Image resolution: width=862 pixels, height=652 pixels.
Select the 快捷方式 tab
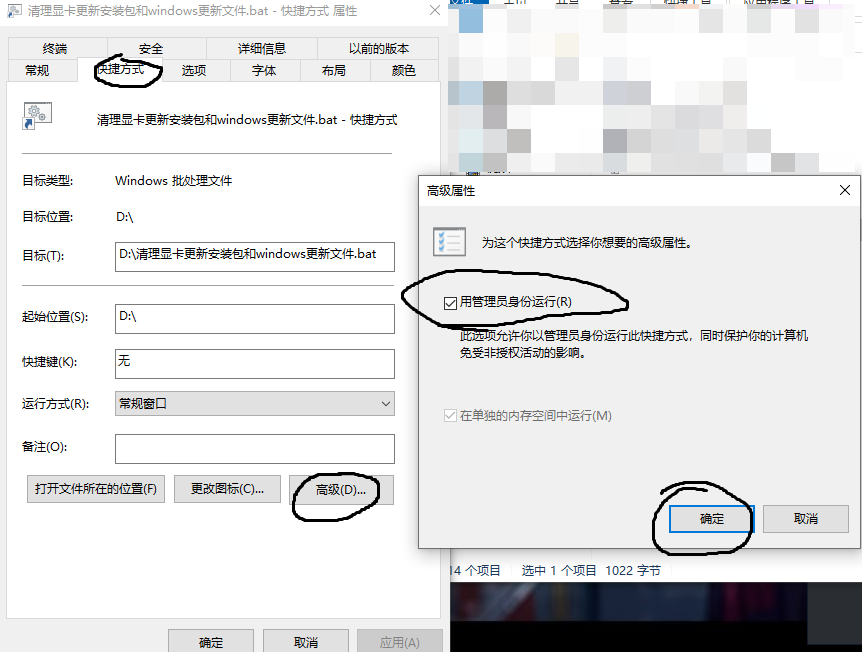pos(122,69)
